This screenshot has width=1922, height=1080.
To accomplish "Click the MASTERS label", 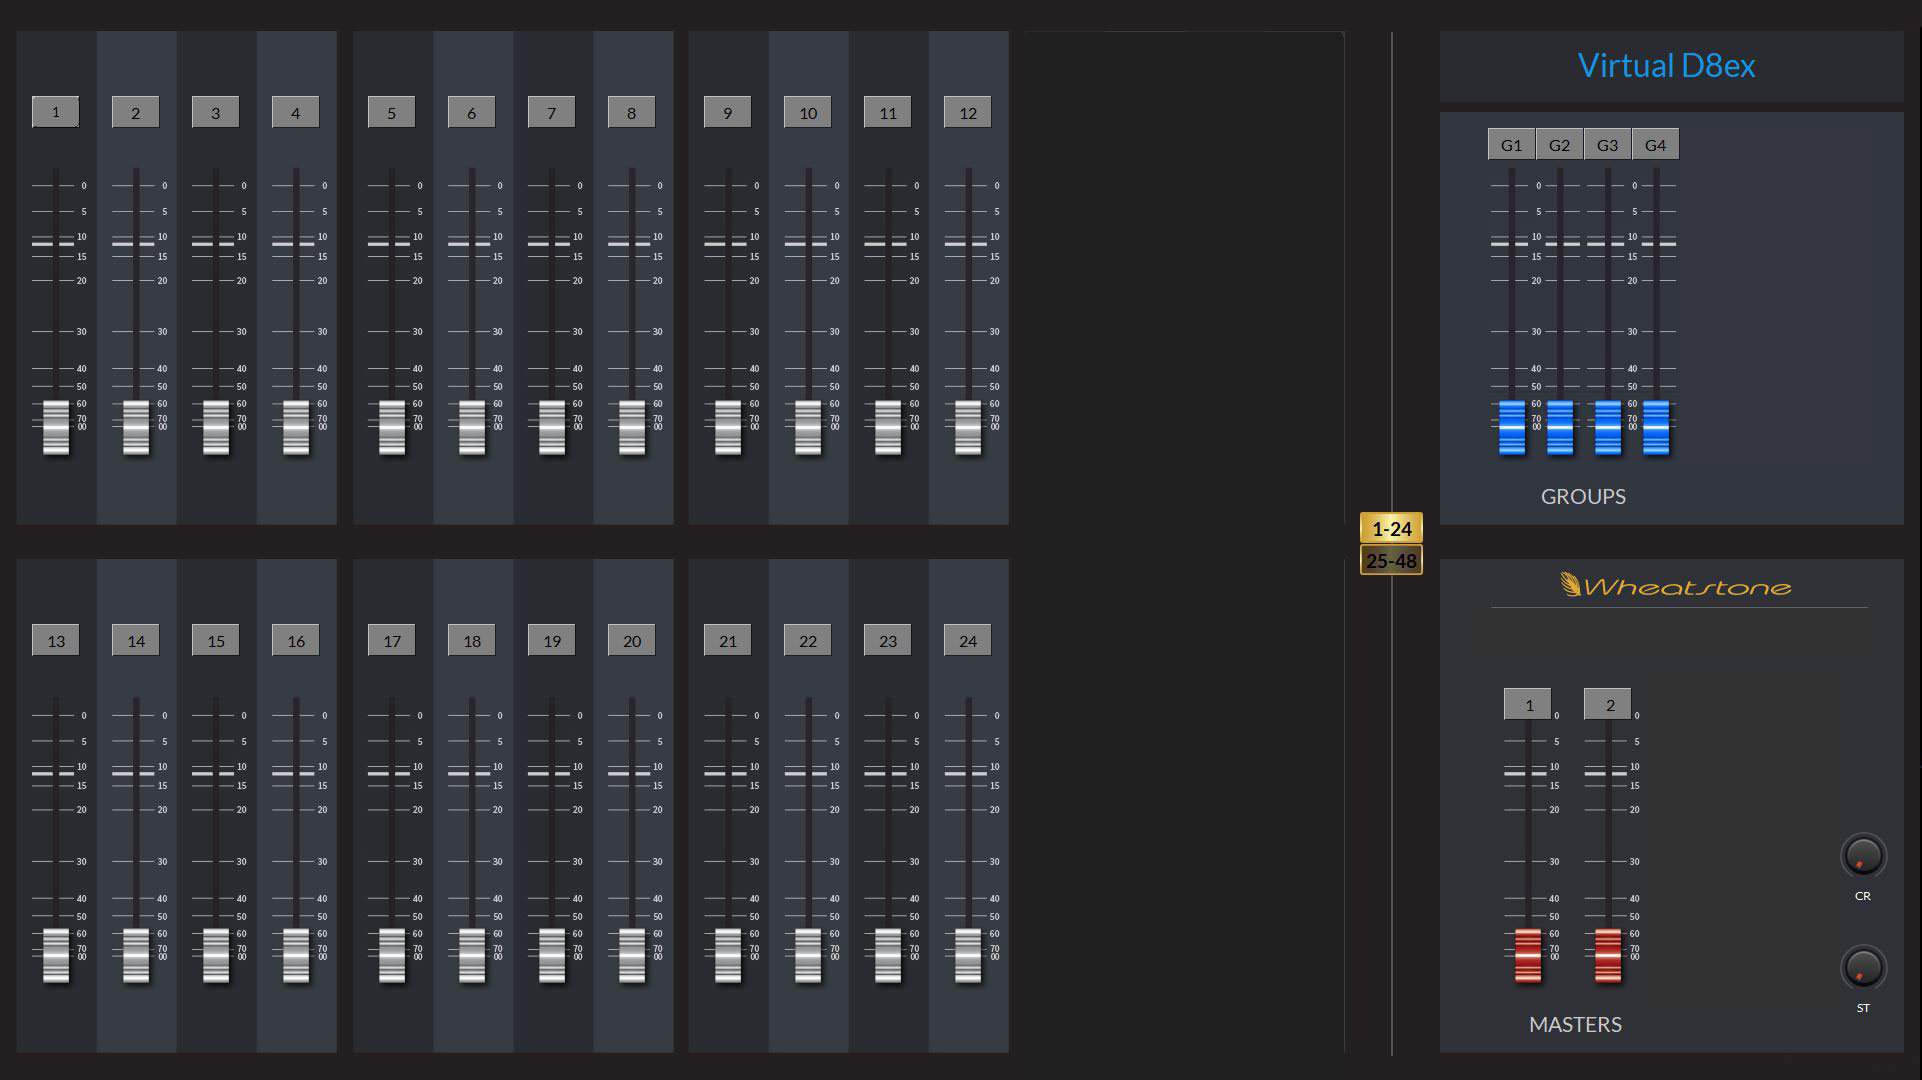I will pyautogui.click(x=1575, y=1024).
